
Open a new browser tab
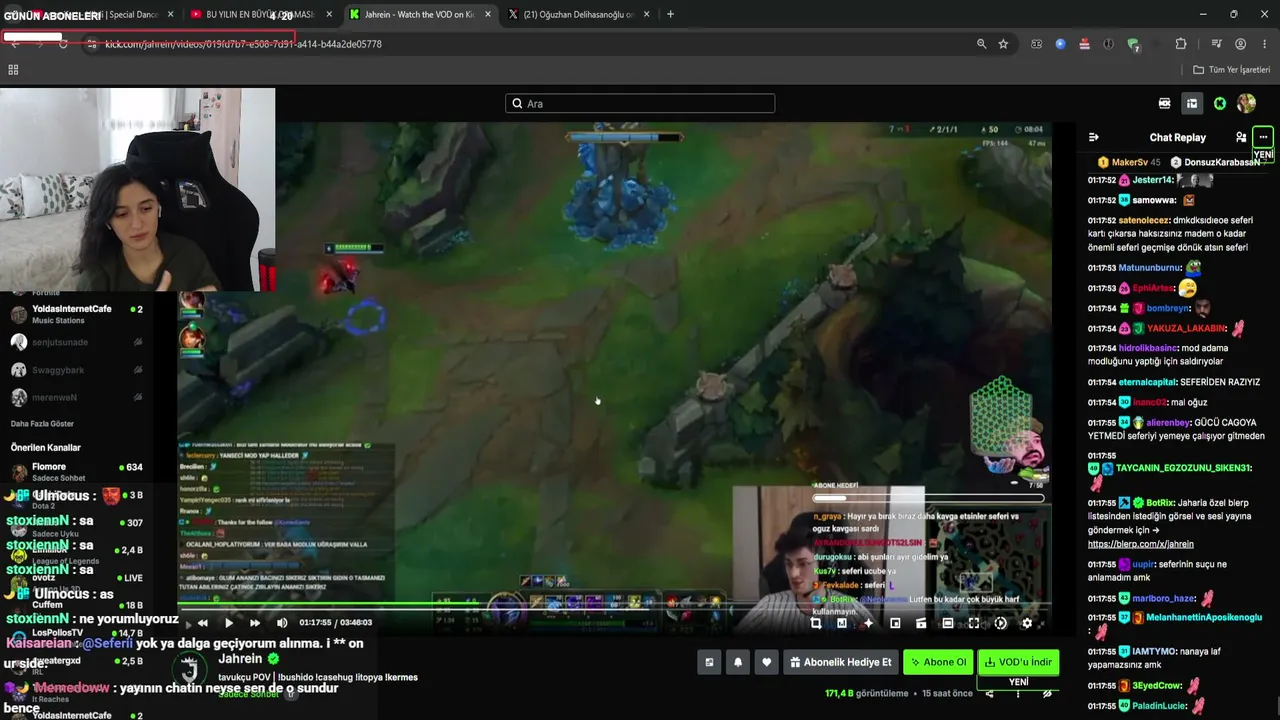(670, 14)
